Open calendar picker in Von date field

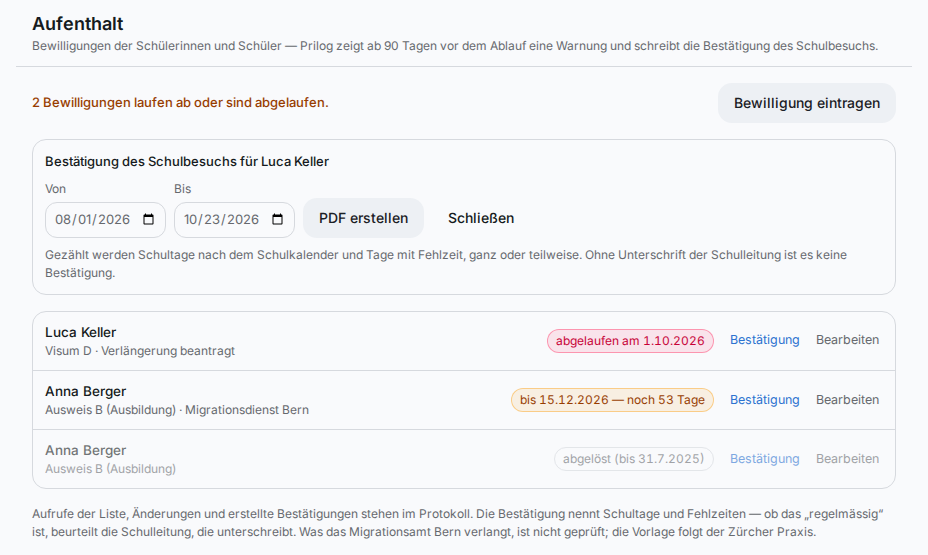tap(149, 220)
